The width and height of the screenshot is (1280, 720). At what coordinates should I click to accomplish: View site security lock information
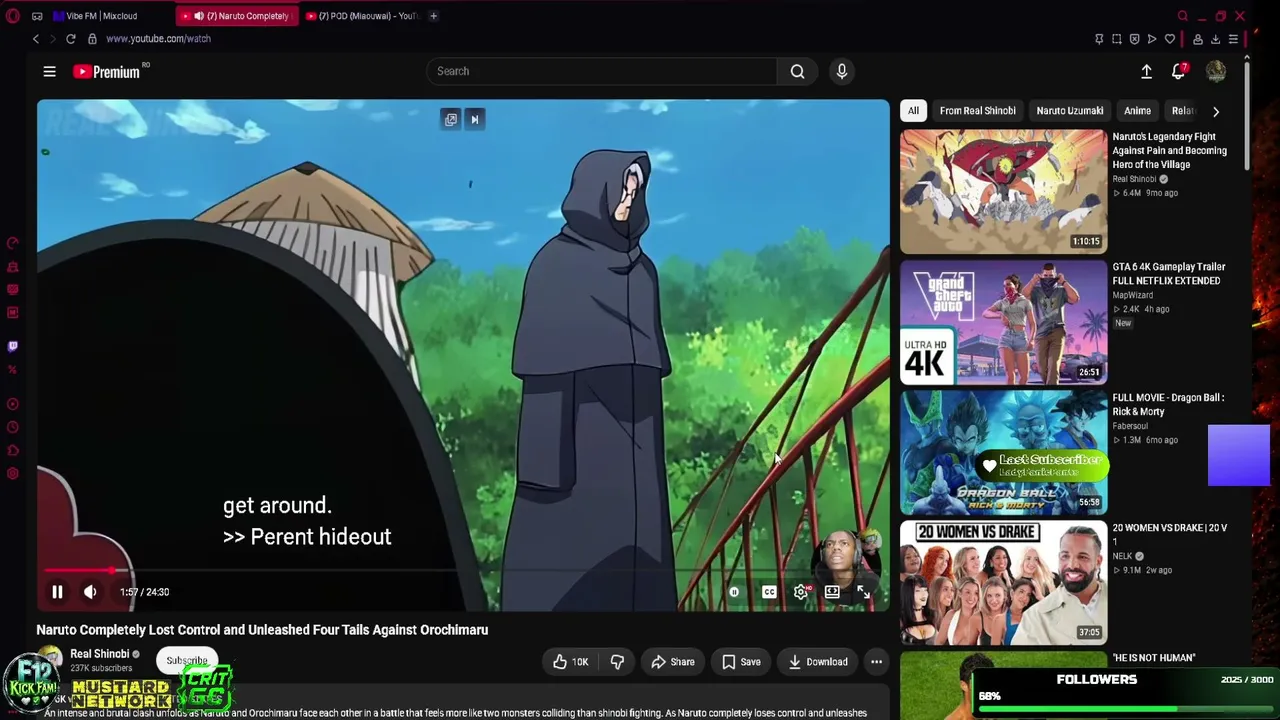pyautogui.click(x=92, y=39)
